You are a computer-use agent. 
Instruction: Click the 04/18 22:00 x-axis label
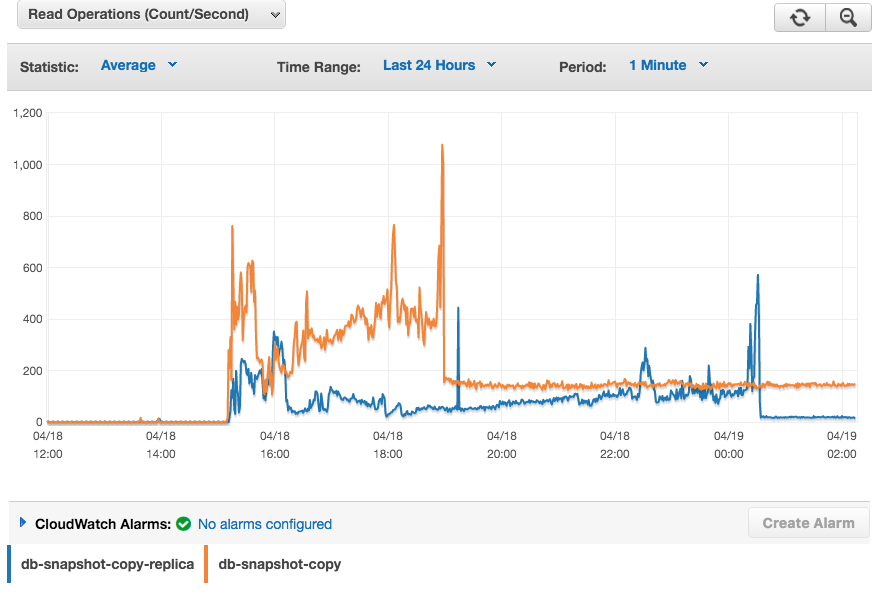coord(615,445)
